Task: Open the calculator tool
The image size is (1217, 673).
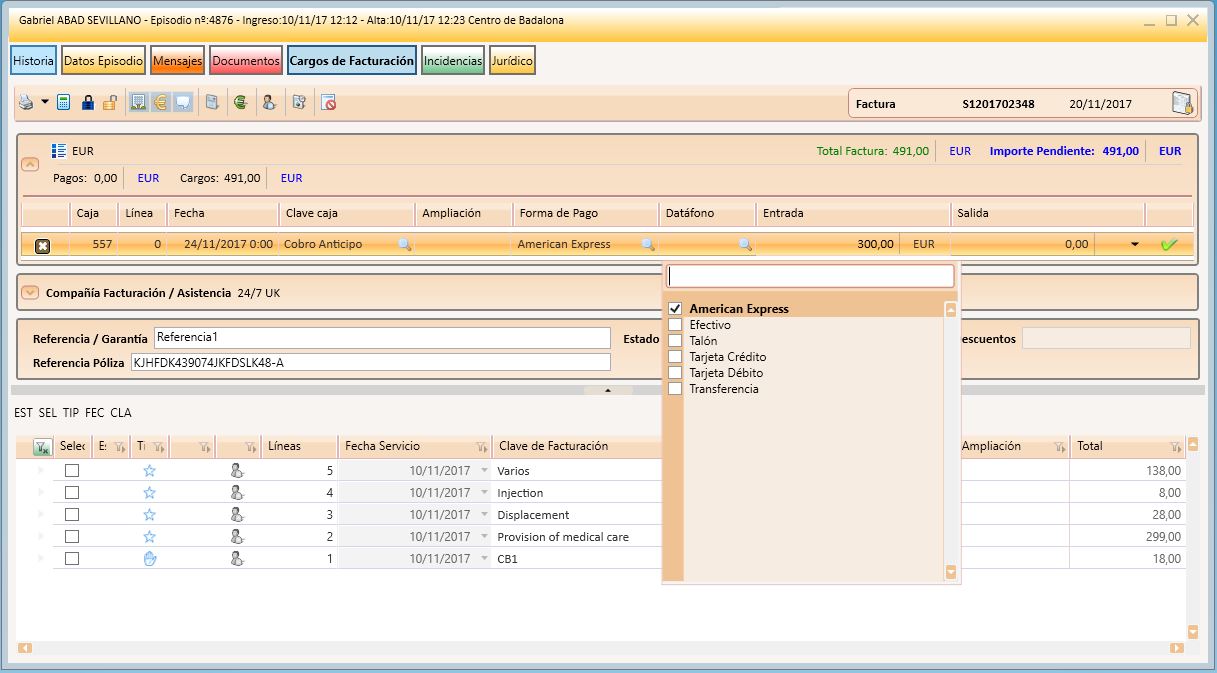Action: point(64,102)
